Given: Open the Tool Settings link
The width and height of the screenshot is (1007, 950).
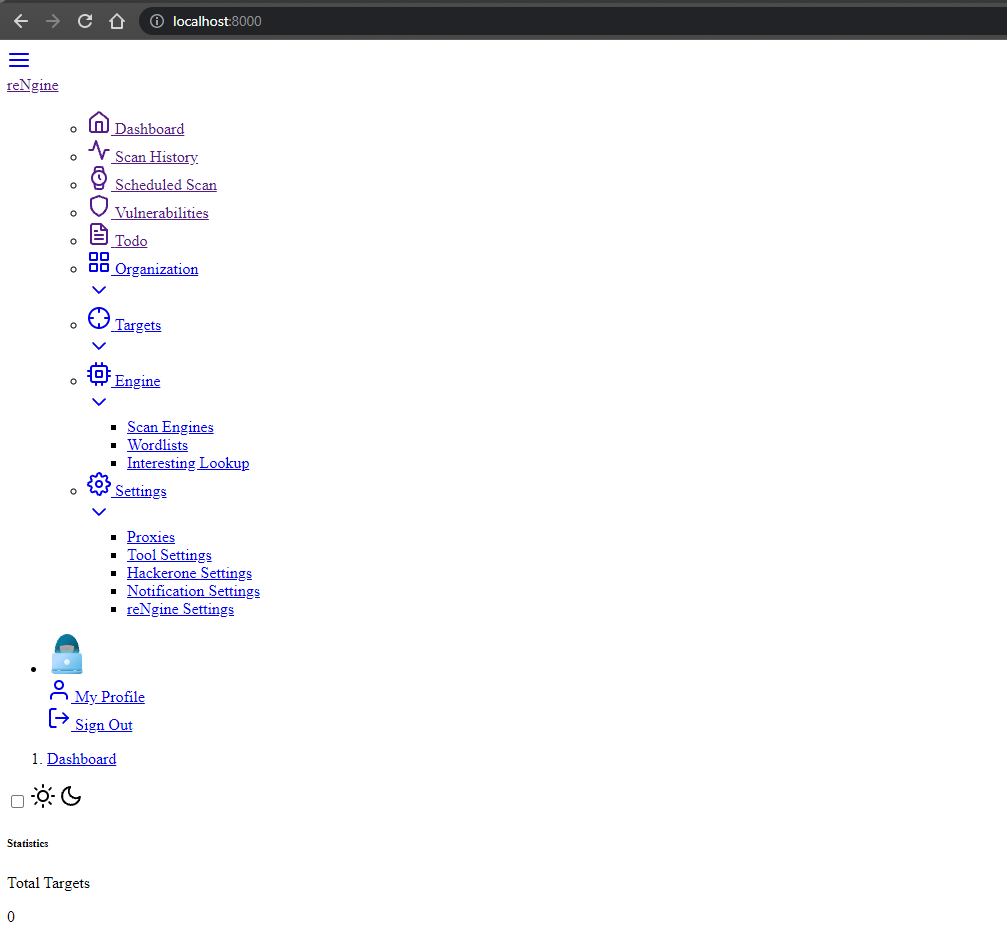Looking at the screenshot, I should (x=170, y=555).
